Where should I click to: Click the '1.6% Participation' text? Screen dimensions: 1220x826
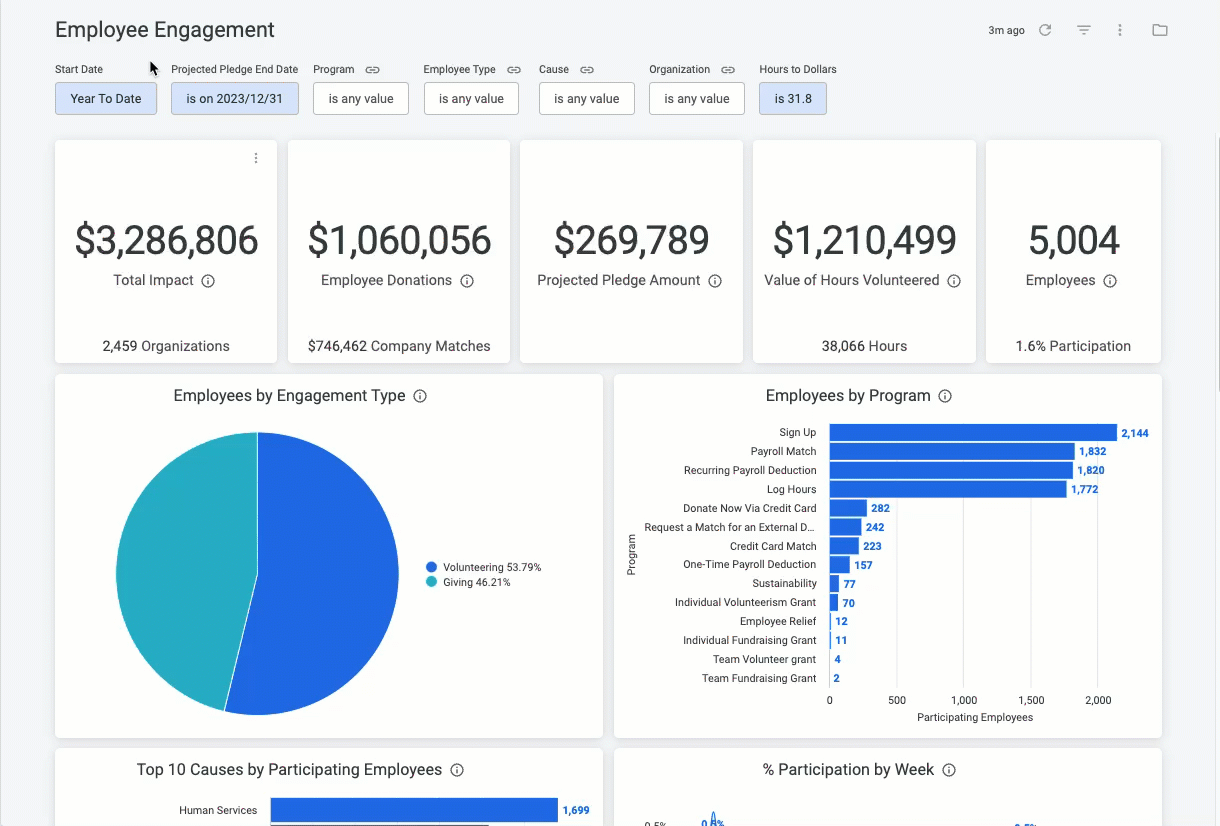[x=1073, y=346]
